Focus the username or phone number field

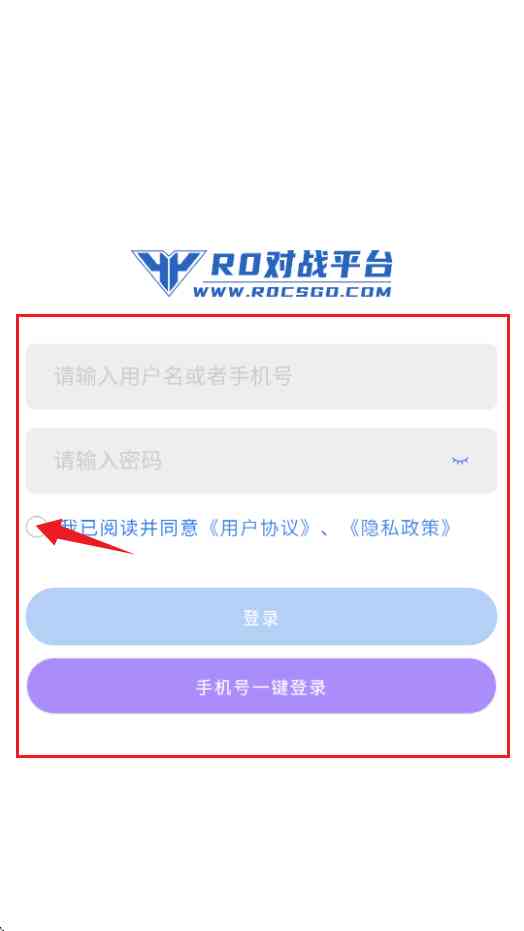(261, 376)
